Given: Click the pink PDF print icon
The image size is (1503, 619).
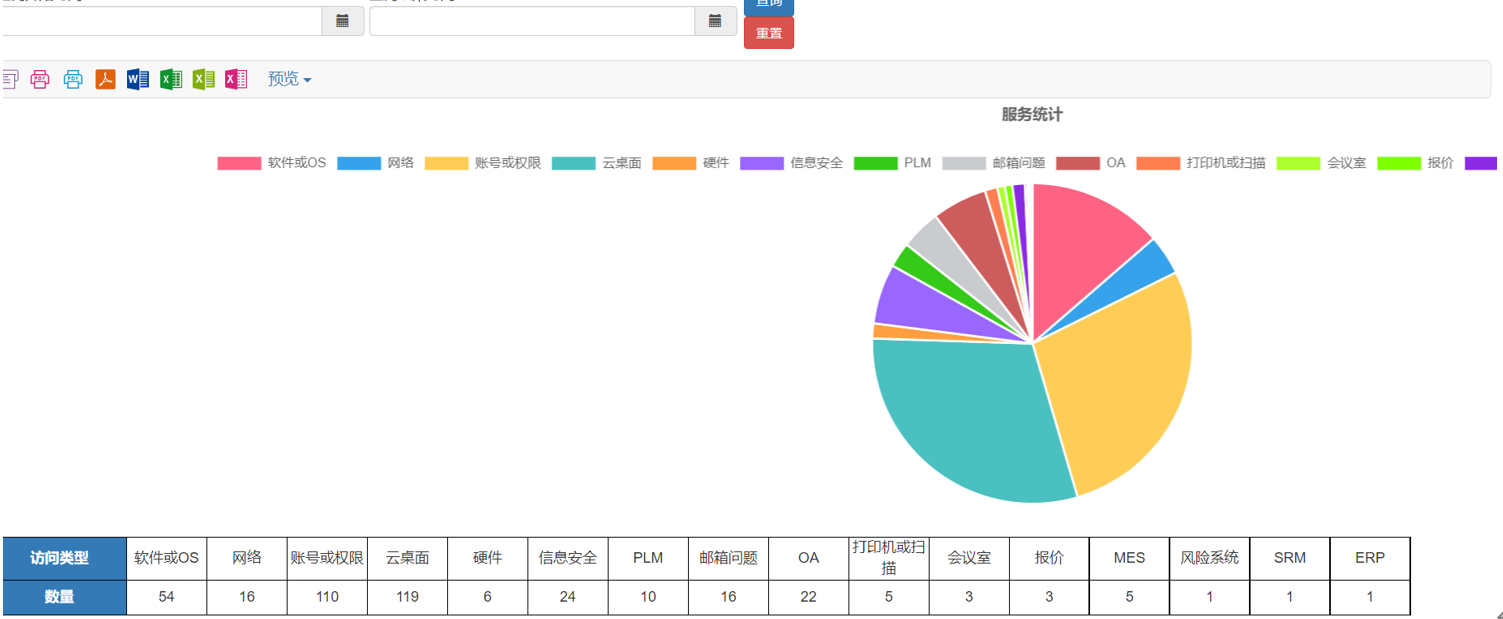Looking at the screenshot, I should click(40, 79).
